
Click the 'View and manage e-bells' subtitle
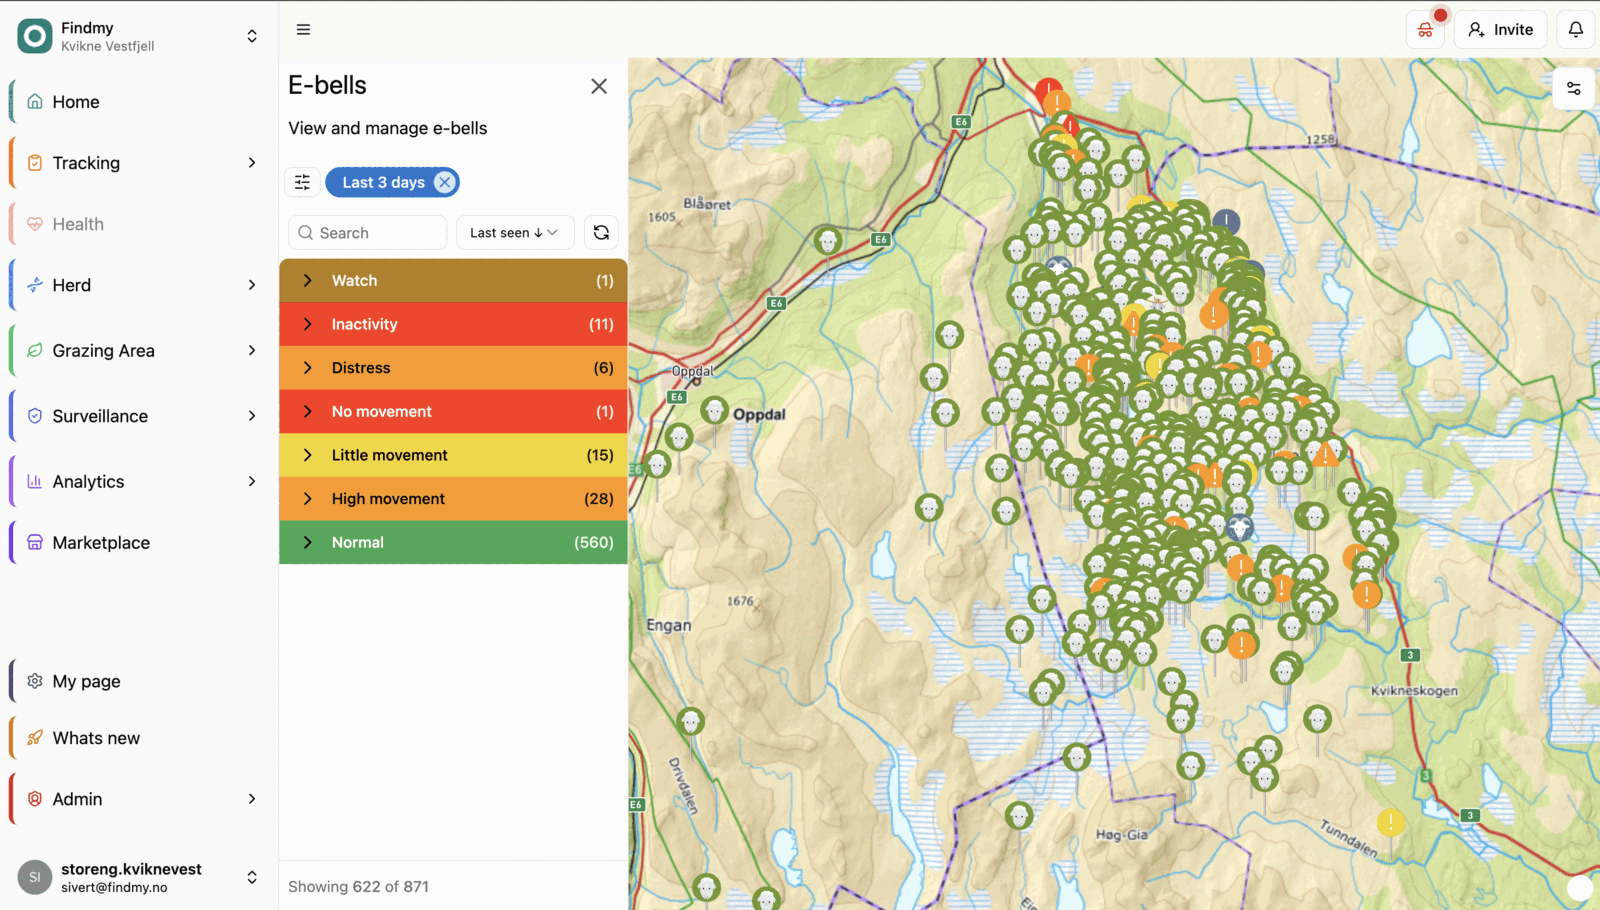388,128
